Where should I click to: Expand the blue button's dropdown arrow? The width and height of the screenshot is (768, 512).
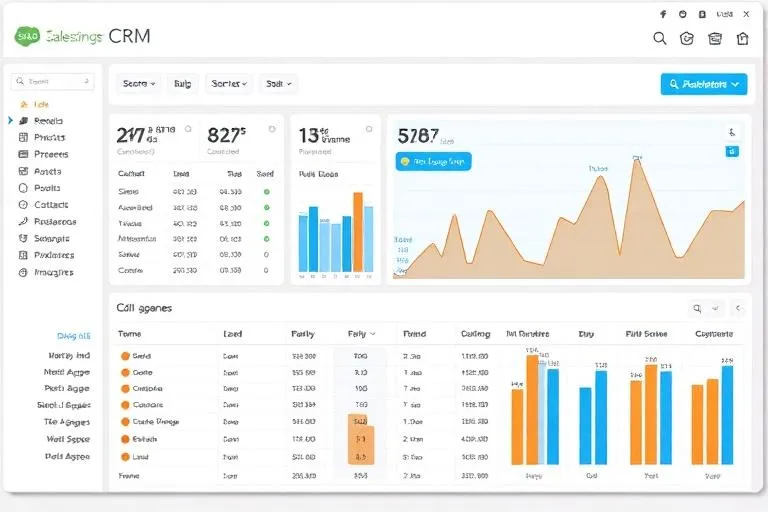[x=735, y=84]
